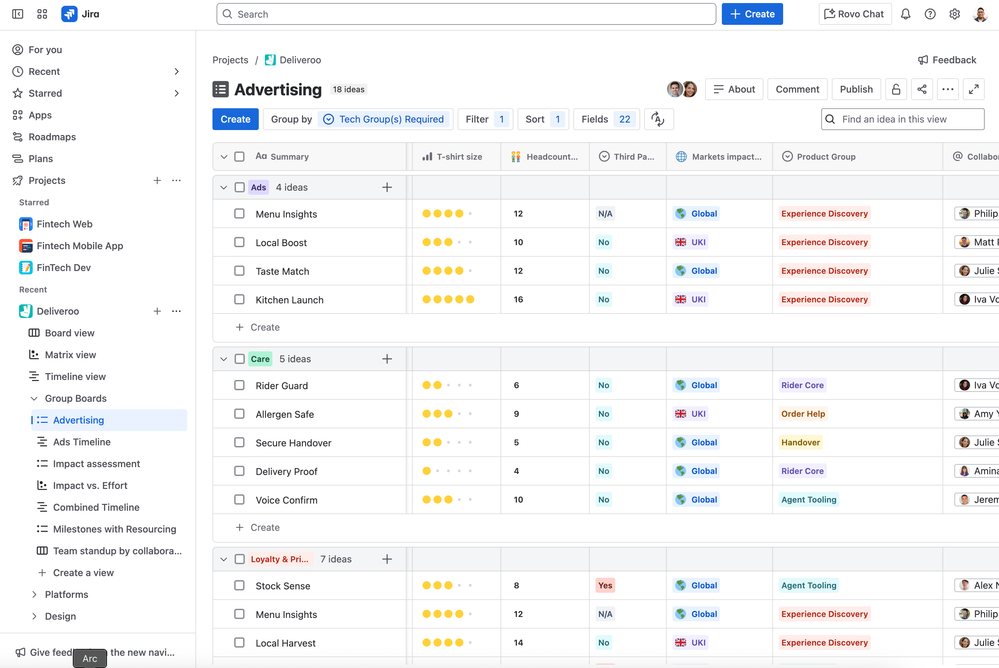Toggle the auto-save sync icon

[x=658, y=119]
